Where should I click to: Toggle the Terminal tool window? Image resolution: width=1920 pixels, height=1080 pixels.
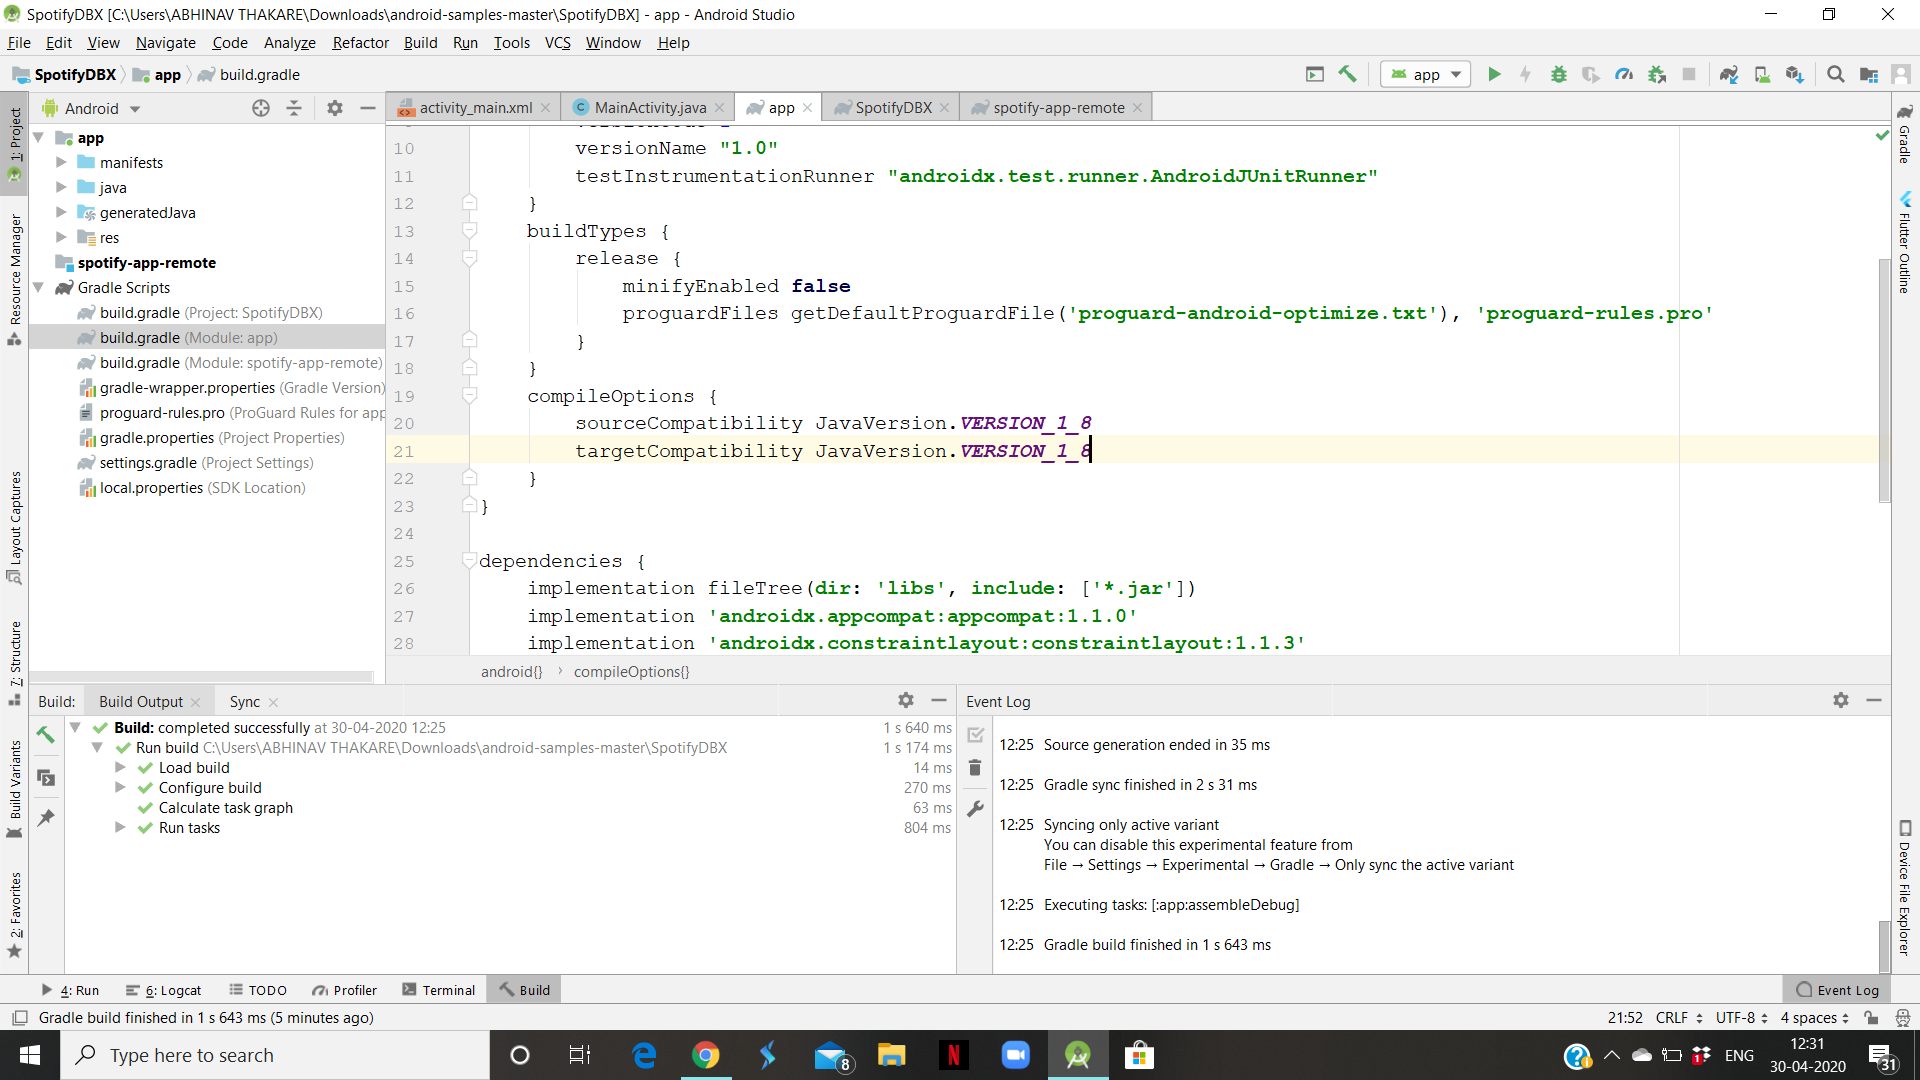pos(438,989)
